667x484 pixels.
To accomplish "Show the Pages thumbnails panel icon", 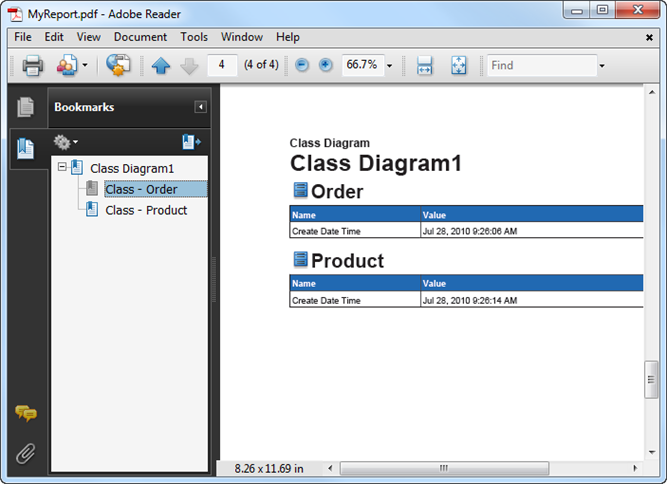I will pyautogui.click(x=26, y=107).
